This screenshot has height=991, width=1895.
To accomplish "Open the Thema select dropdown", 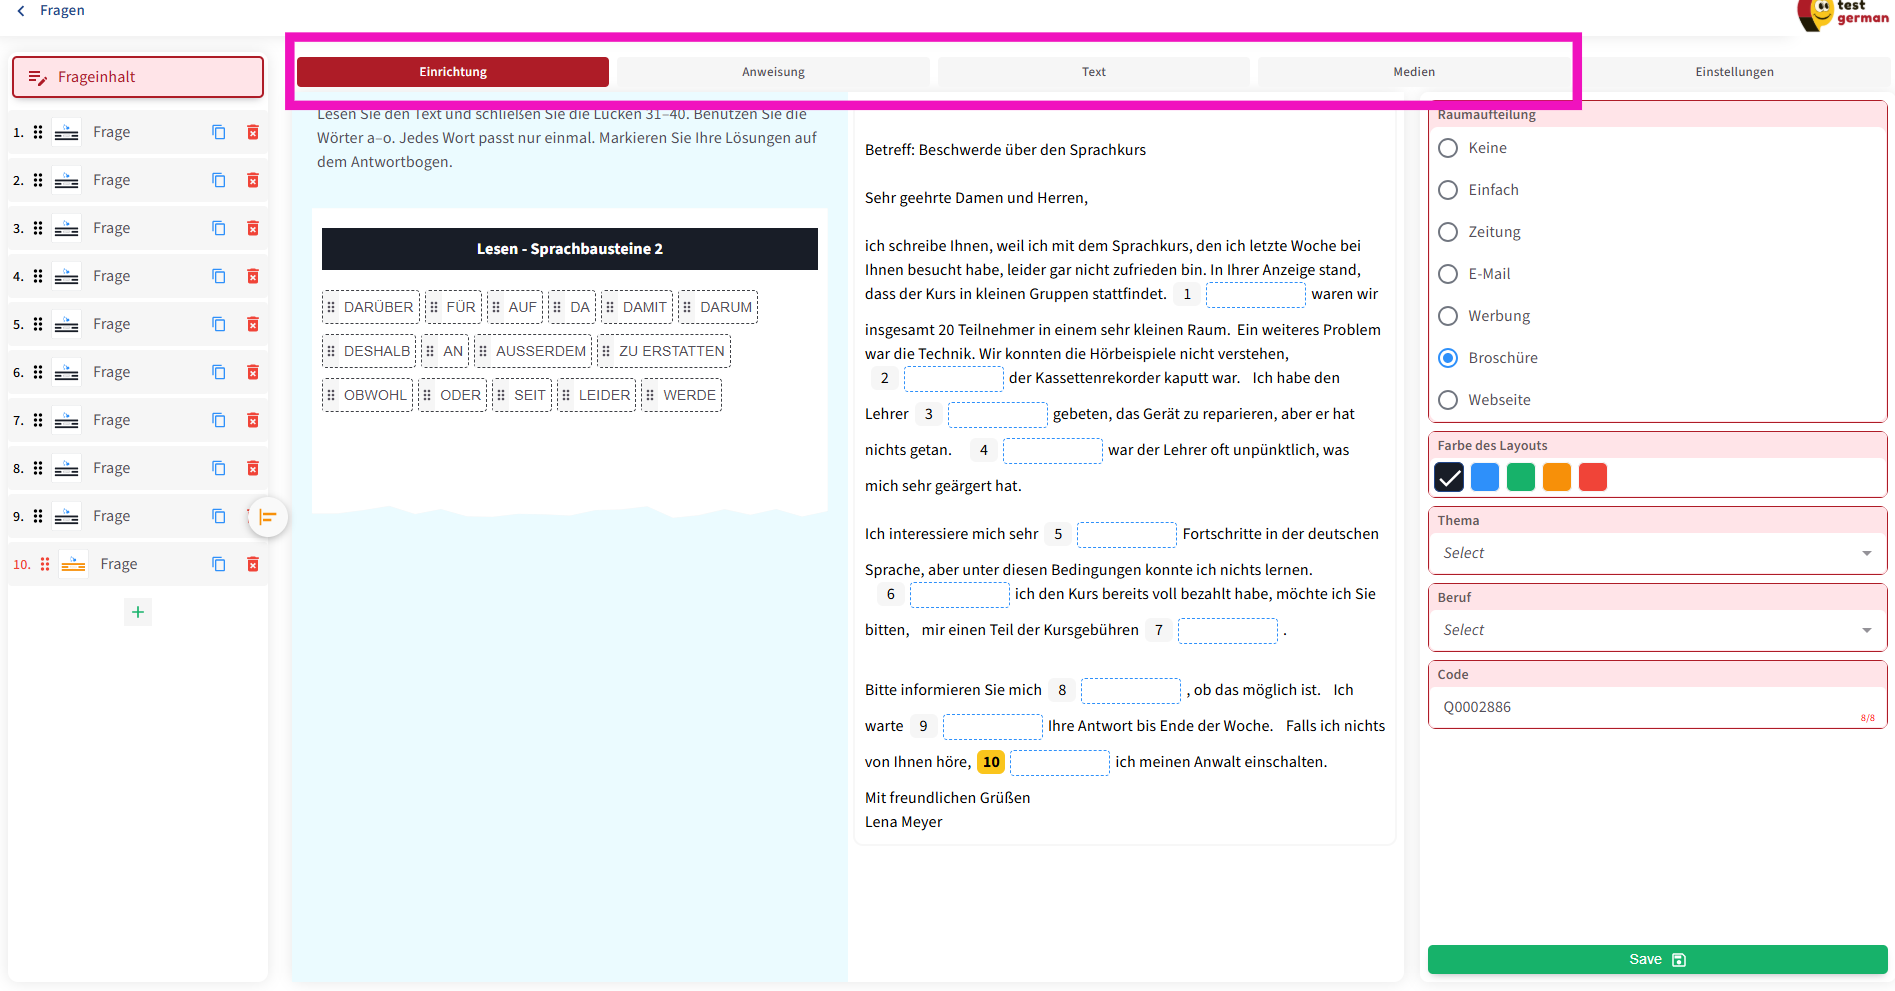I will coord(1656,553).
